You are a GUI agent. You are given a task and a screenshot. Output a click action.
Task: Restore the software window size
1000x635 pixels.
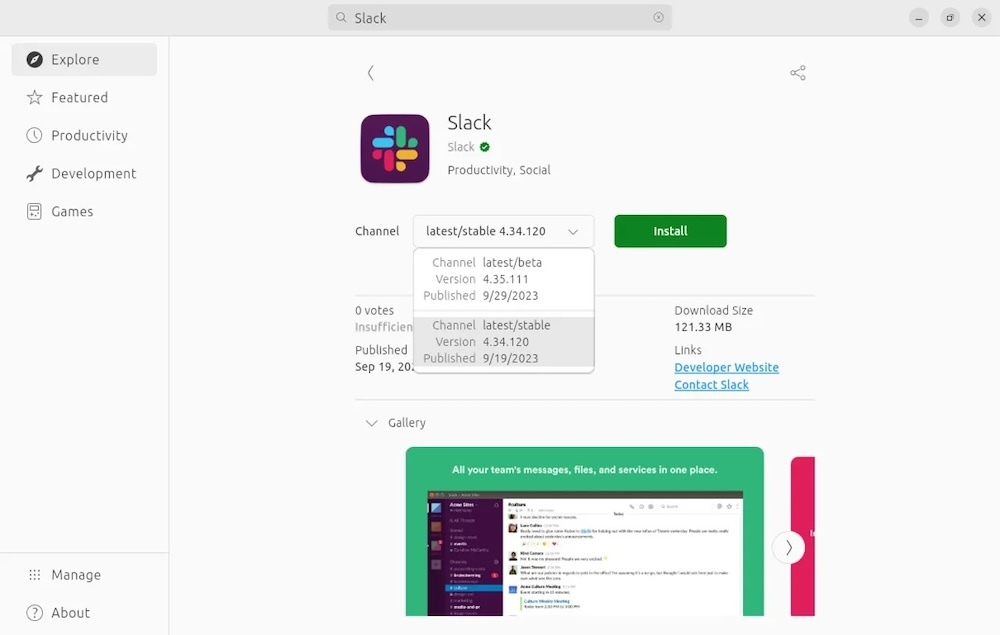click(950, 17)
